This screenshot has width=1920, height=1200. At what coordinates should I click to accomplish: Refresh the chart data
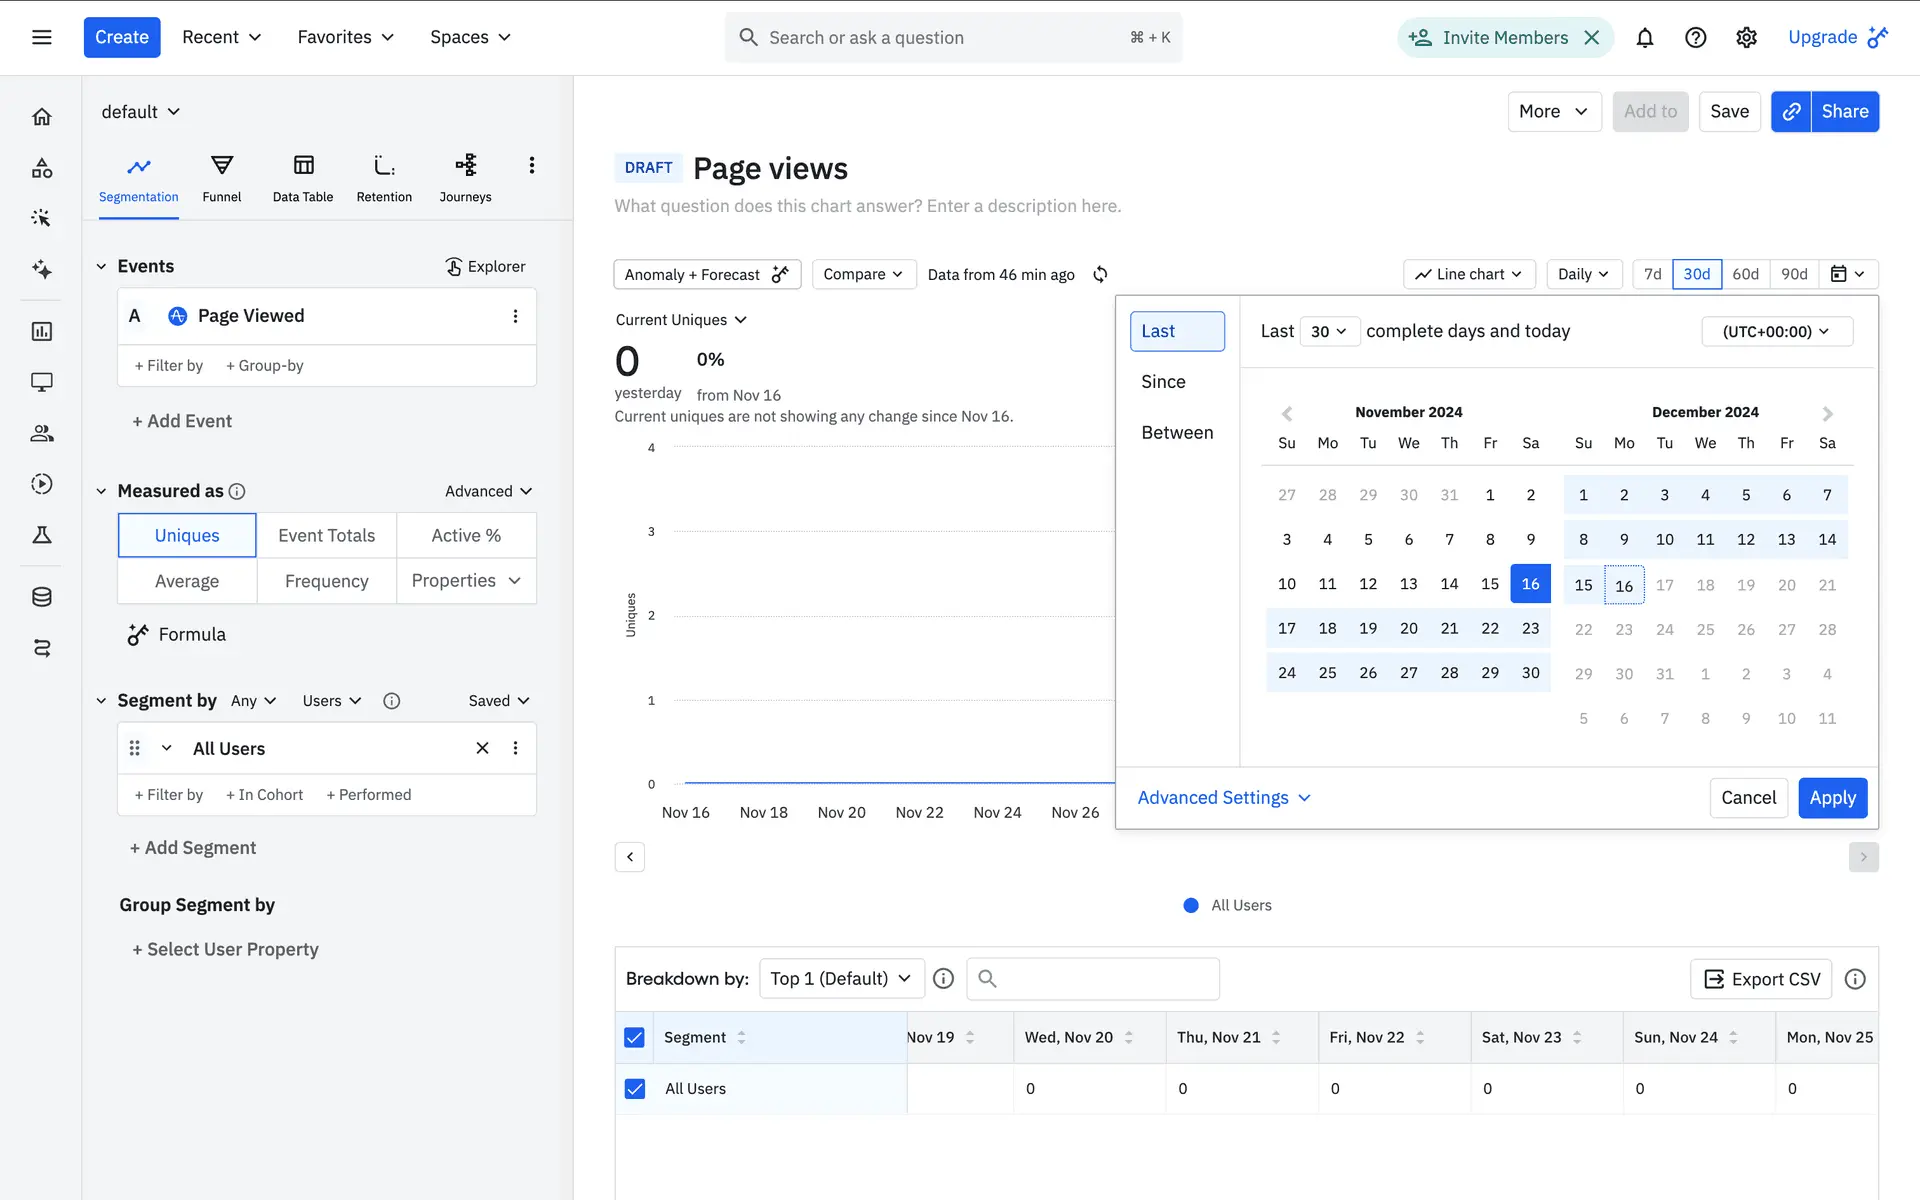point(1100,274)
